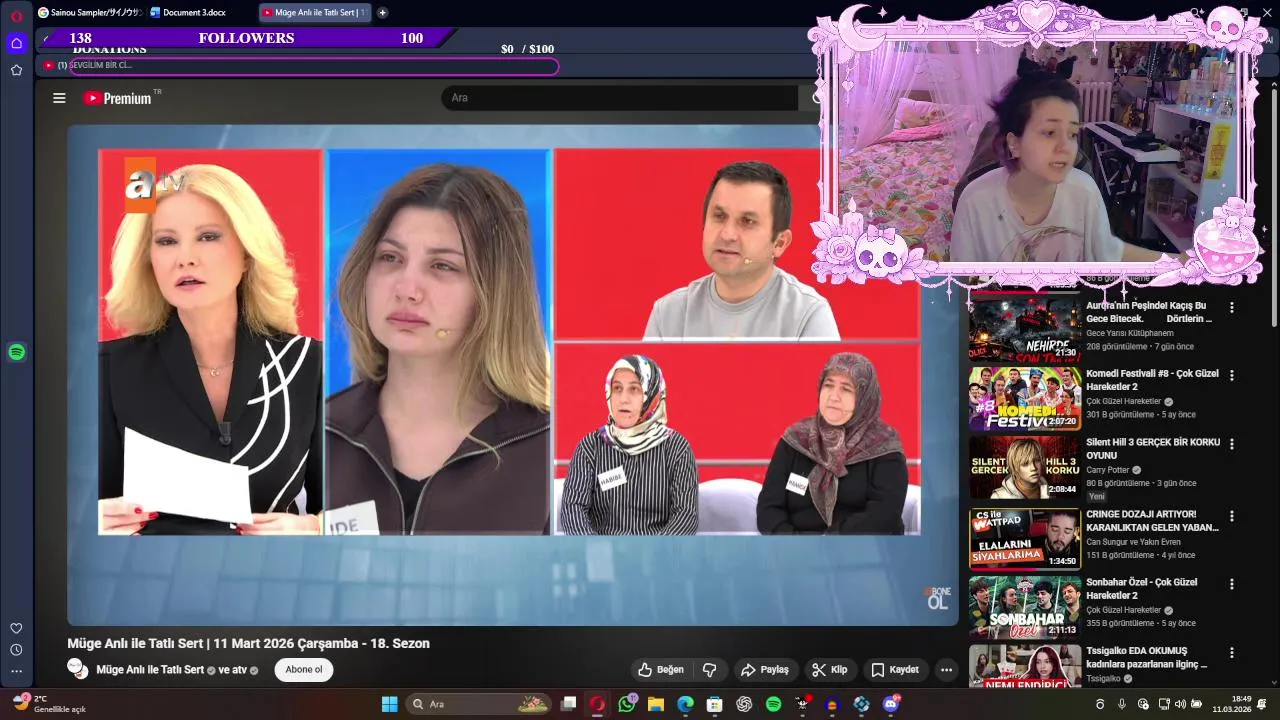The height and width of the screenshot is (720, 1280).
Task: Dislike the video with thumbs-down button
Action: tap(709, 670)
